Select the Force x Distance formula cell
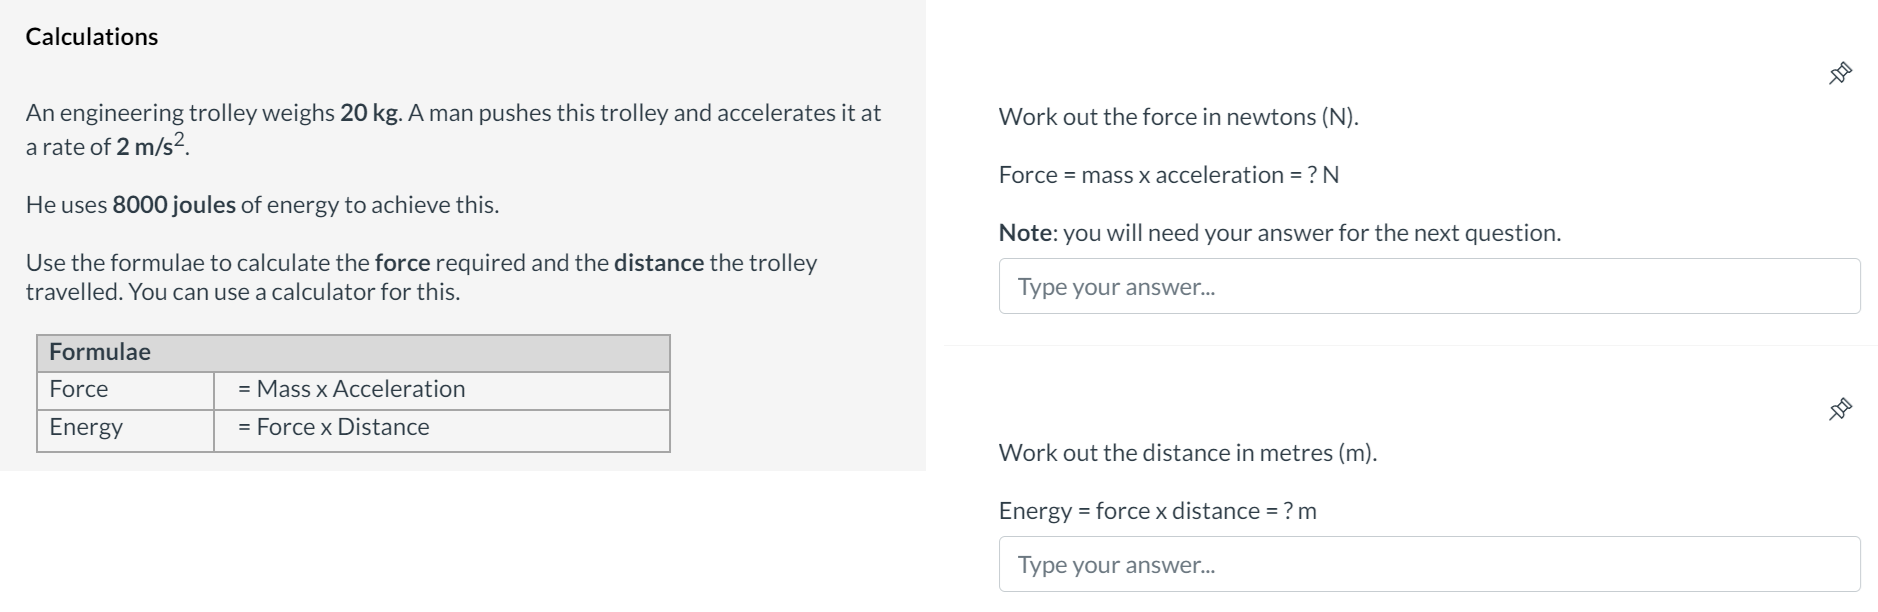Image resolution: width=1878 pixels, height=612 pixels. pyautogui.click(x=333, y=426)
